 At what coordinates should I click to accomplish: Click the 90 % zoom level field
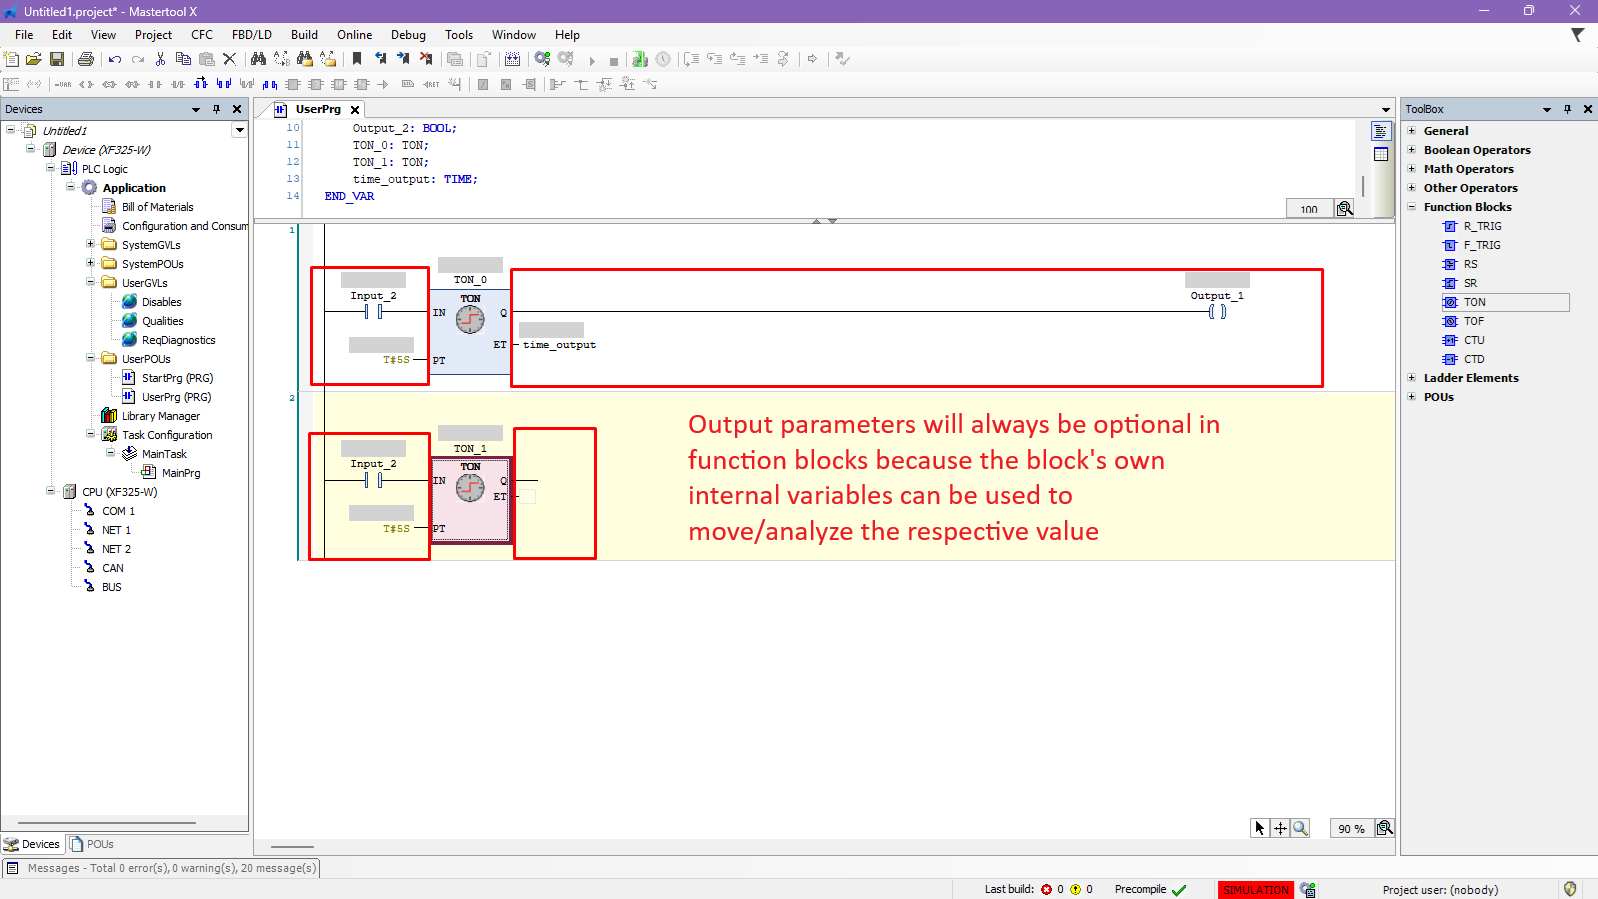tap(1351, 829)
